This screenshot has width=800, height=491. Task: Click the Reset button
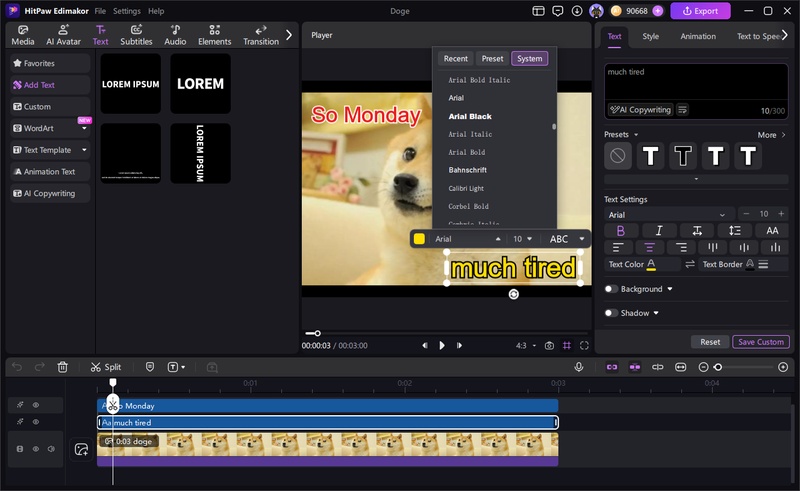point(710,342)
